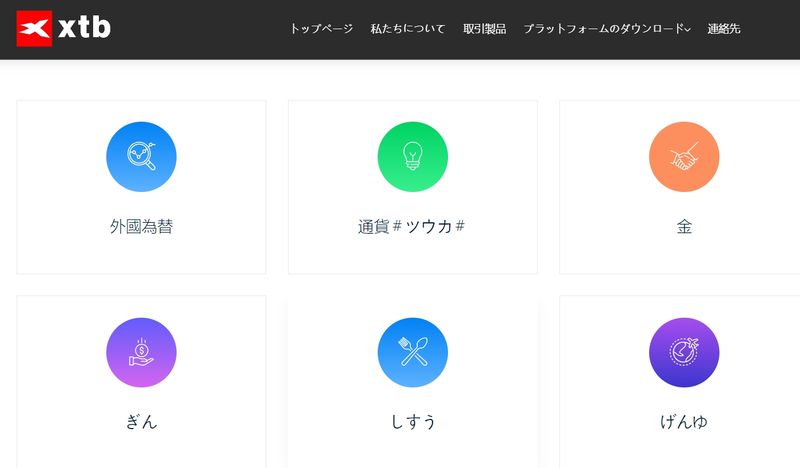Click the blue fork and spoon icon above しすう

[413, 352]
